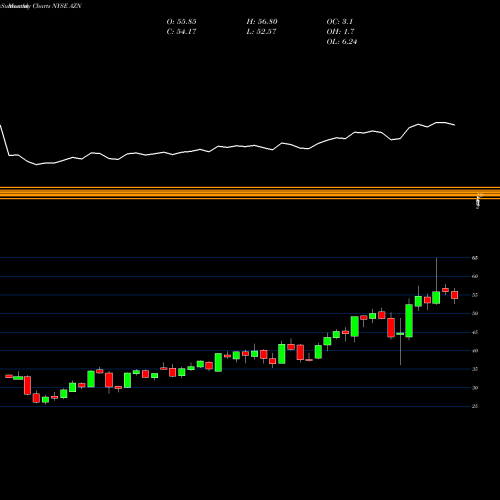Select the high price 'H: 56.80'
The width and height of the screenshot is (500, 500).
click(262, 22)
